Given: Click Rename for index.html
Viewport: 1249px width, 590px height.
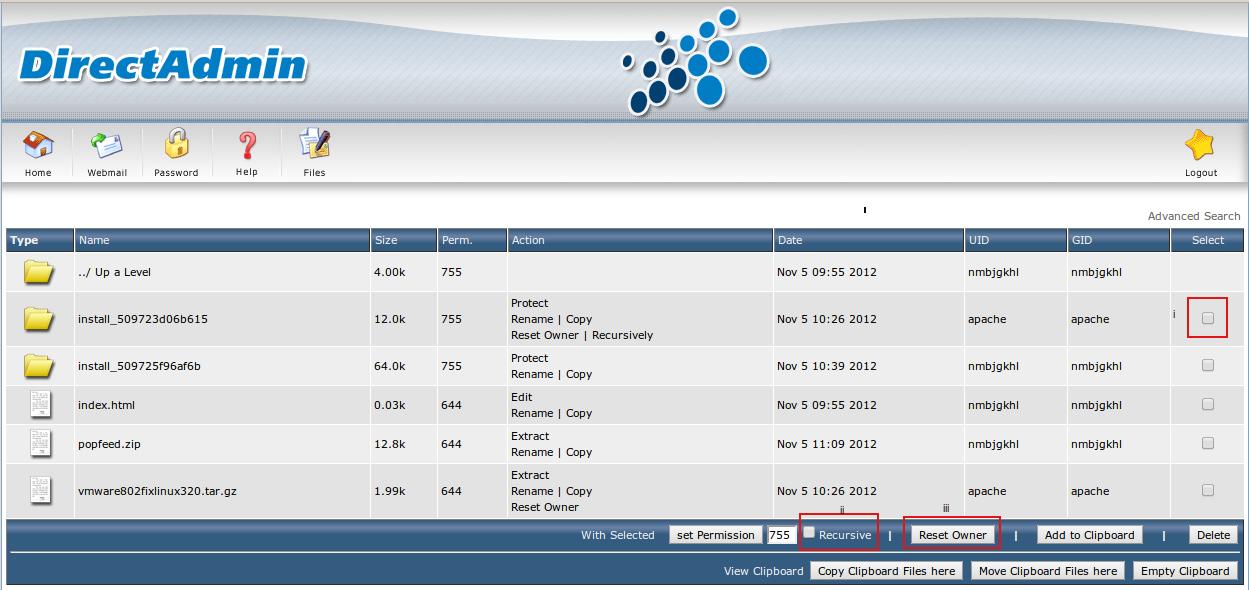Looking at the screenshot, I should click(532, 413).
